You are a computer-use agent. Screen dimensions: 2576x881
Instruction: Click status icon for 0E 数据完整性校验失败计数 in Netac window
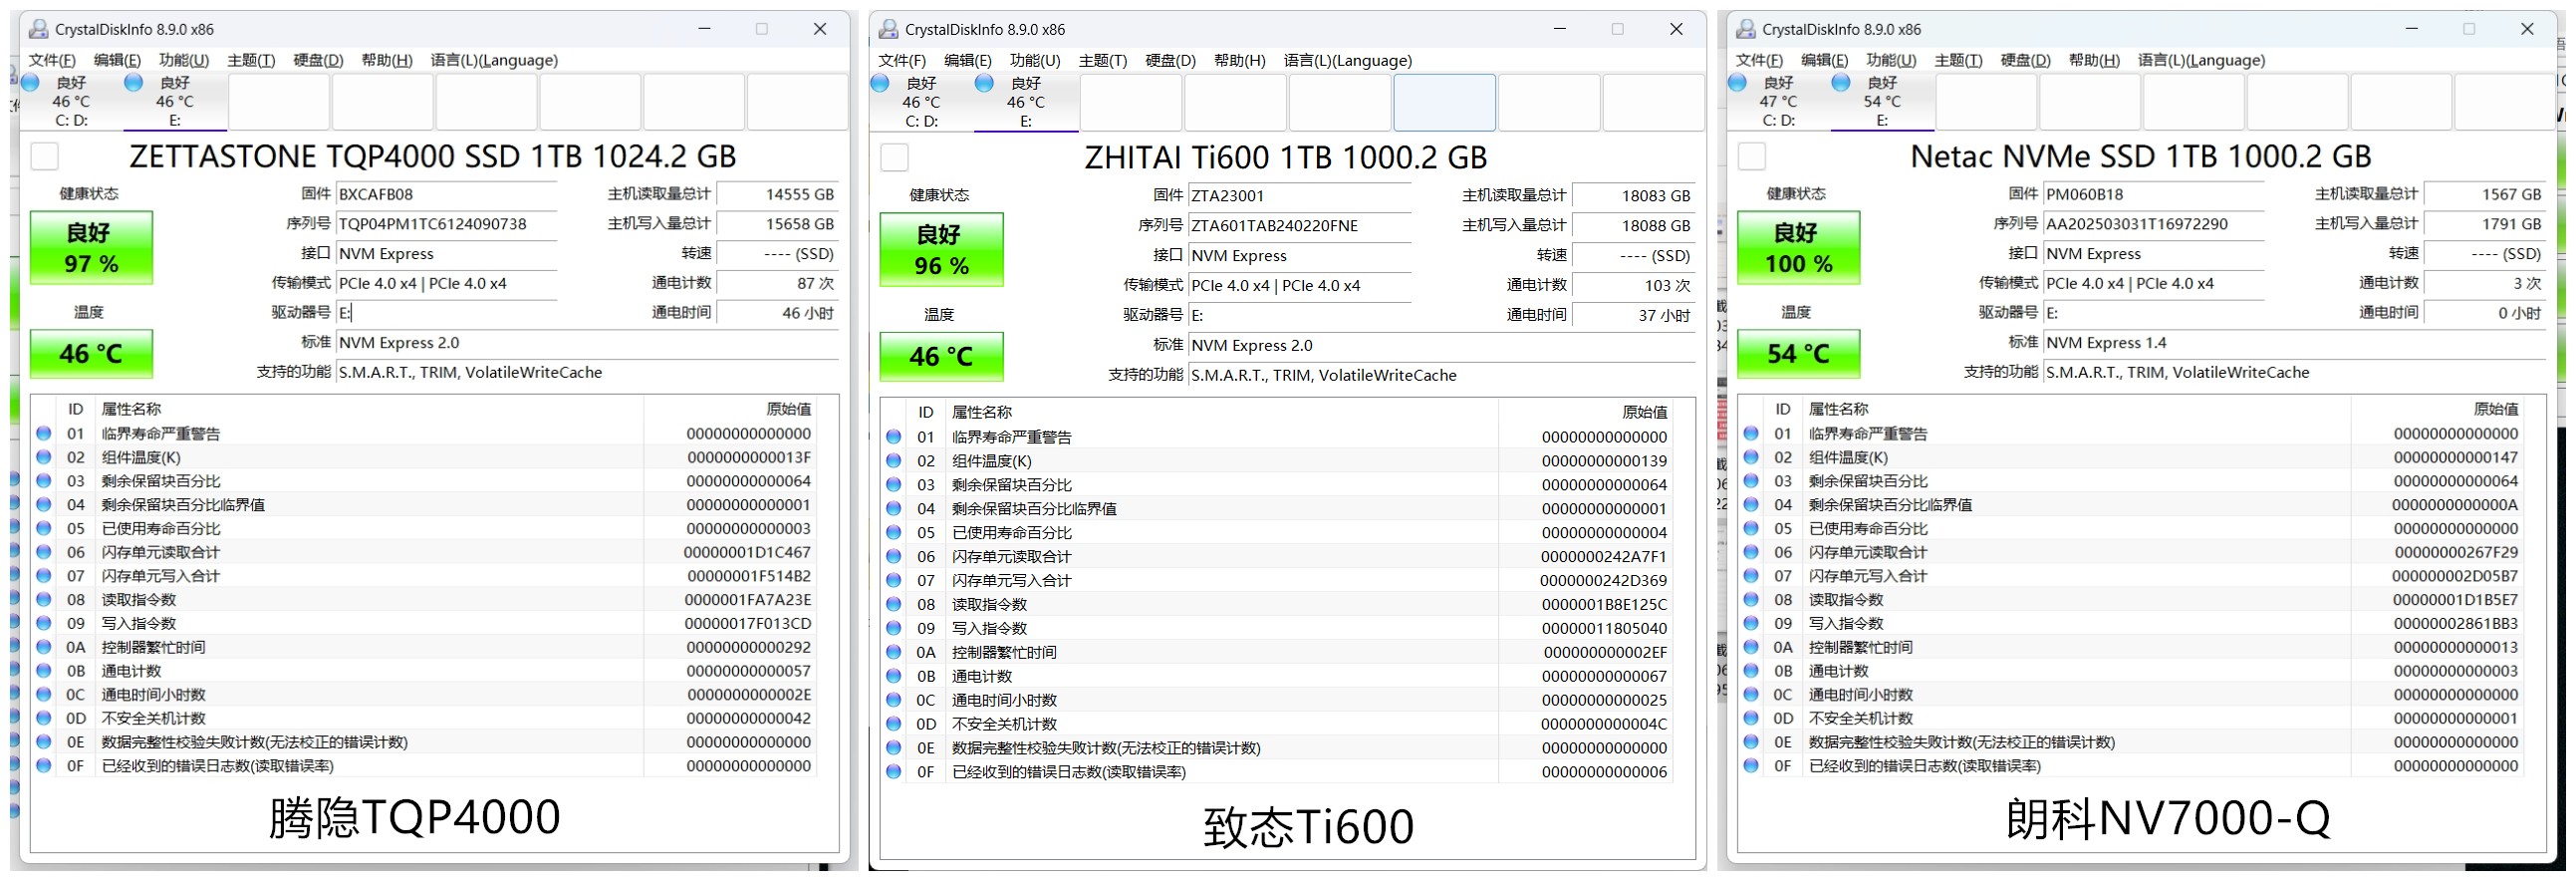1751,742
